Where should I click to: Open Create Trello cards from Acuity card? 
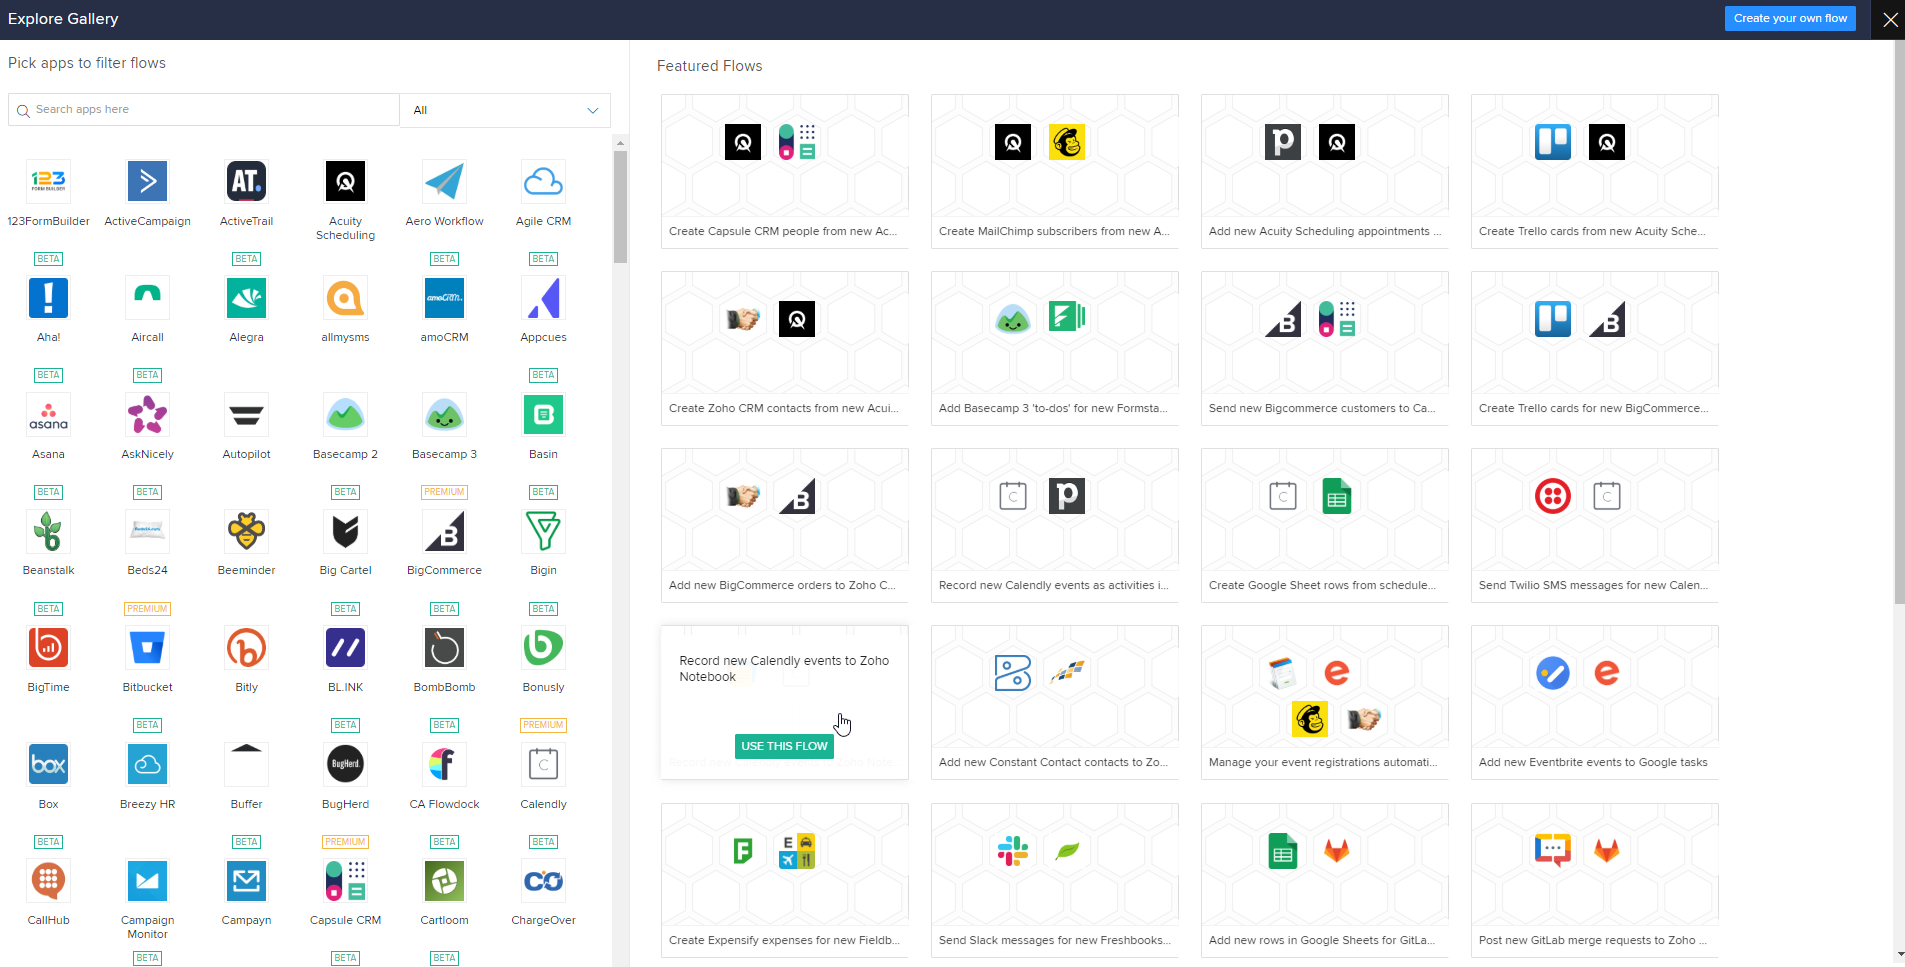(x=1595, y=171)
